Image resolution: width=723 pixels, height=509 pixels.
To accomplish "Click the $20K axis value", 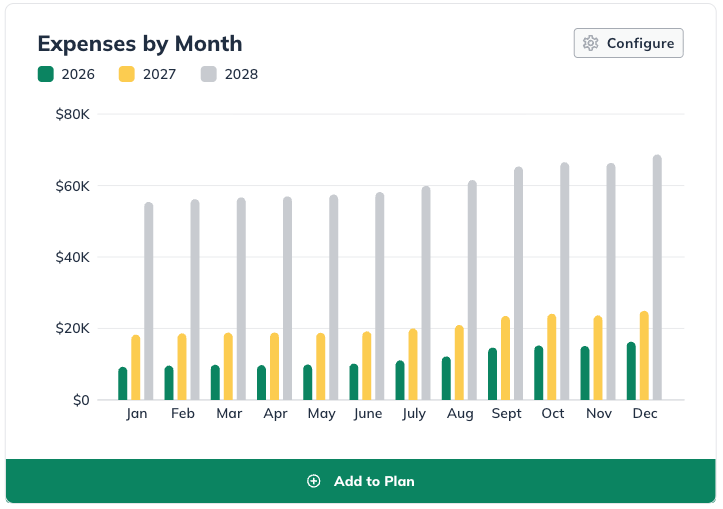I will tap(72, 329).
